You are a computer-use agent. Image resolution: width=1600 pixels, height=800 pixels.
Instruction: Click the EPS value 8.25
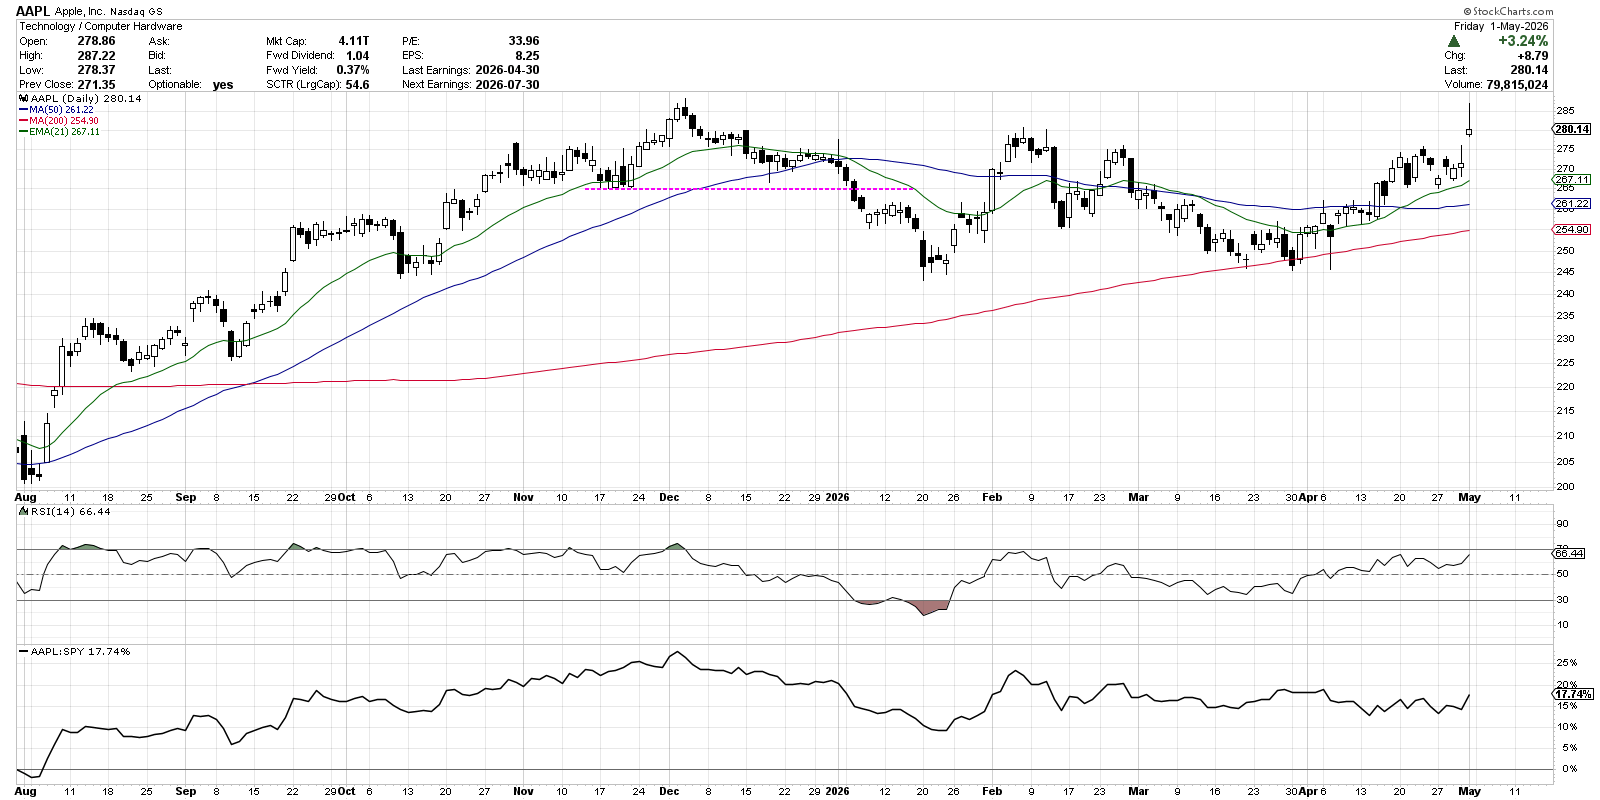coord(527,56)
